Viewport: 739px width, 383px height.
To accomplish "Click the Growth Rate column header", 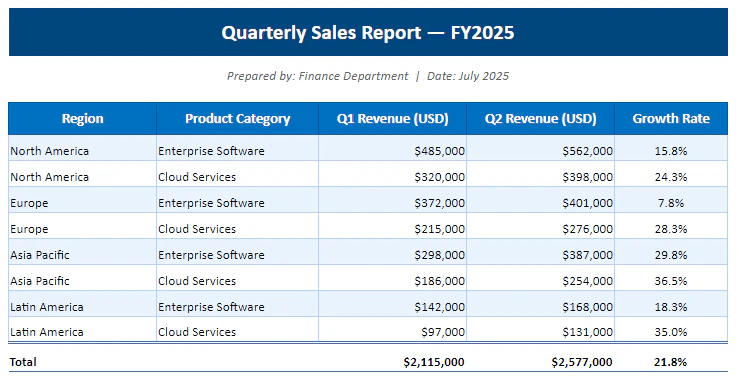I will click(x=671, y=118).
